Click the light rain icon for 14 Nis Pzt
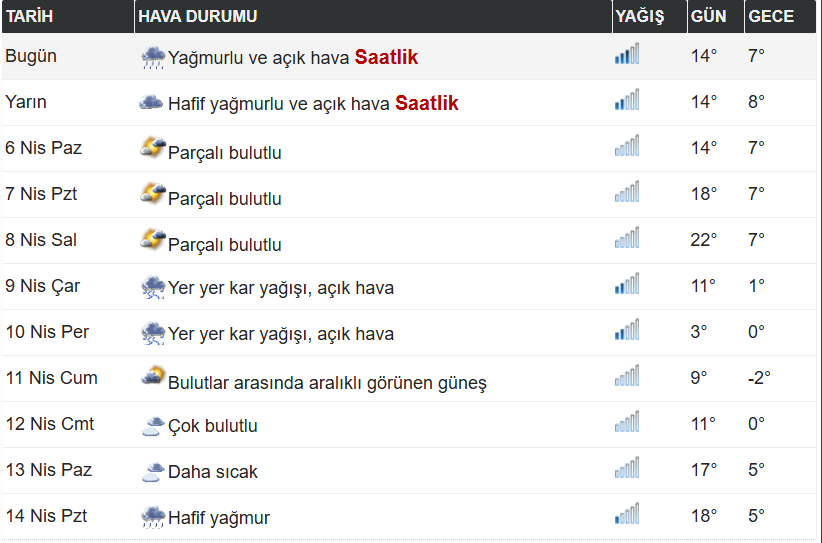Screen dimensions: 822x543 pos(153,517)
